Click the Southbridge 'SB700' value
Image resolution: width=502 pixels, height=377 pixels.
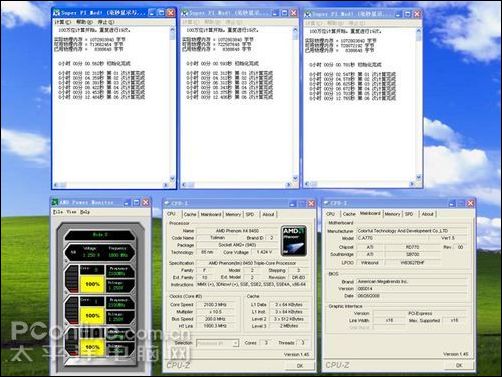pyautogui.click(x=413, y=254)
